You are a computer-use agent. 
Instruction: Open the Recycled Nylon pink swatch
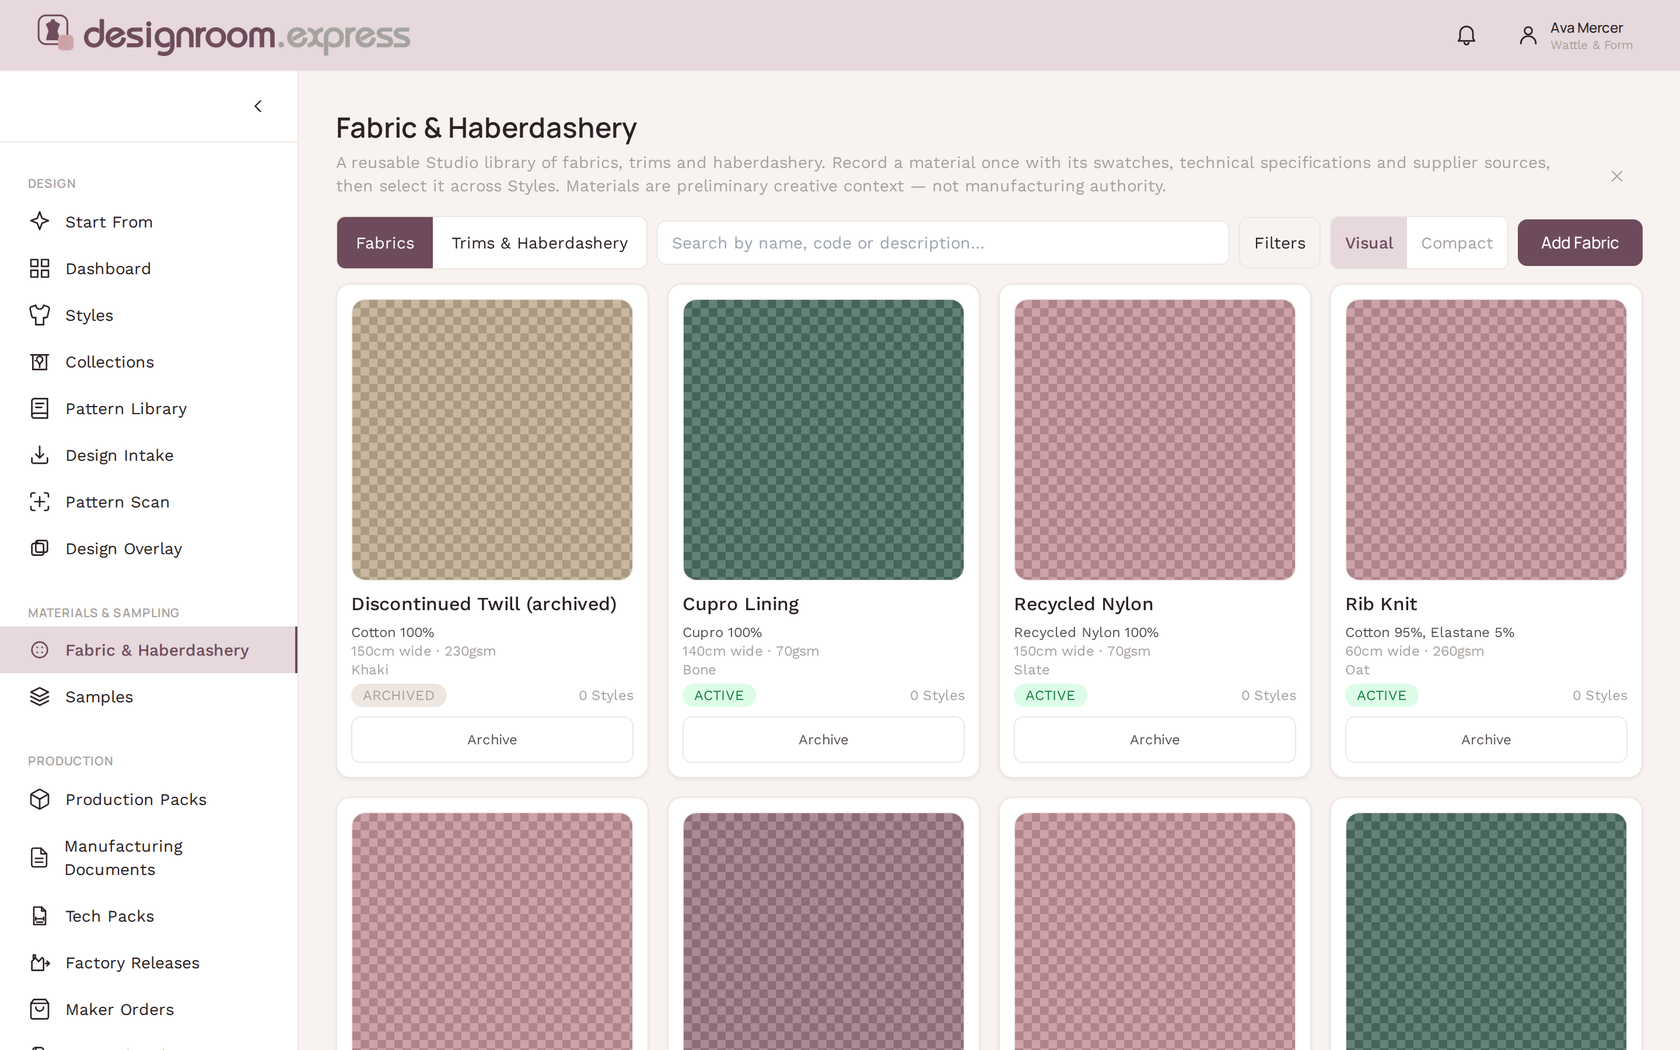[1155, 440]
